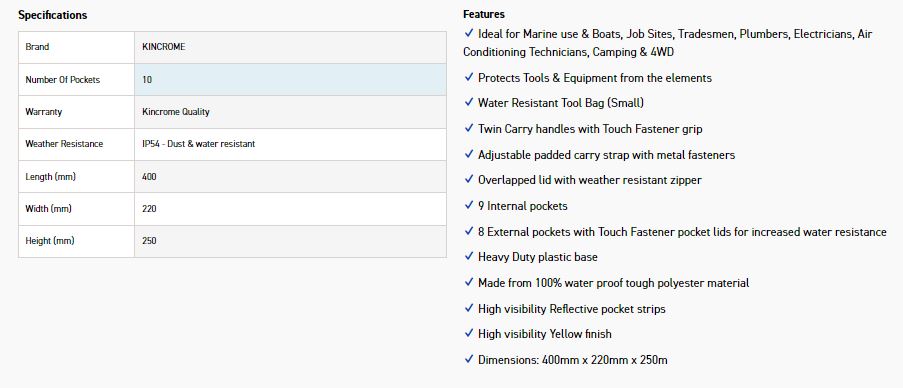Click checkmark beside High visibility Yellow finish
903x388 pixels.
click(x=469, y=333)
